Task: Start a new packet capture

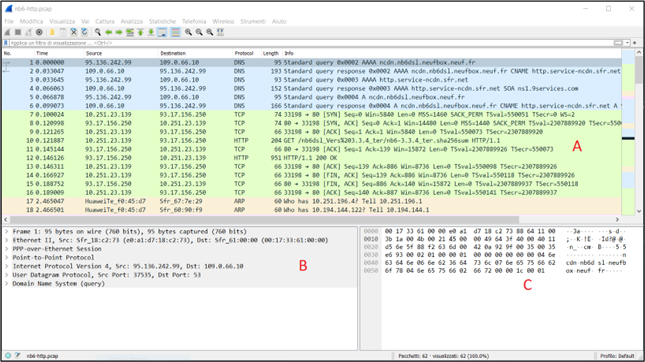Action: pos(7,32)
